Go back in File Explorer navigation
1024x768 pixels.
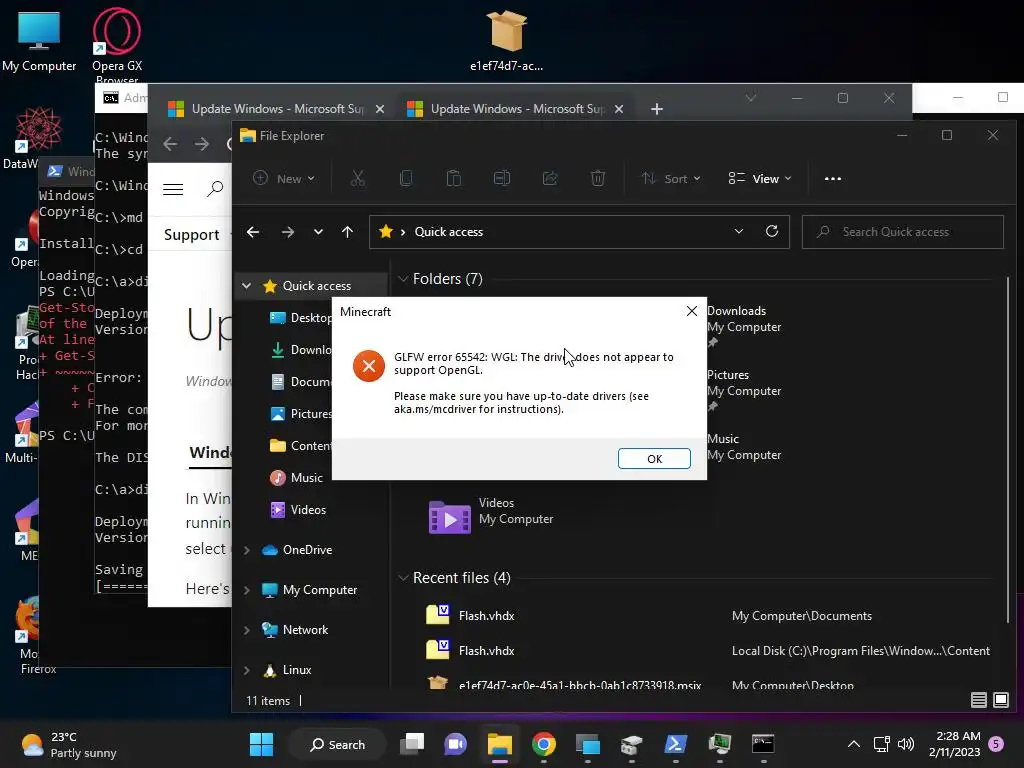pos(253,232)
